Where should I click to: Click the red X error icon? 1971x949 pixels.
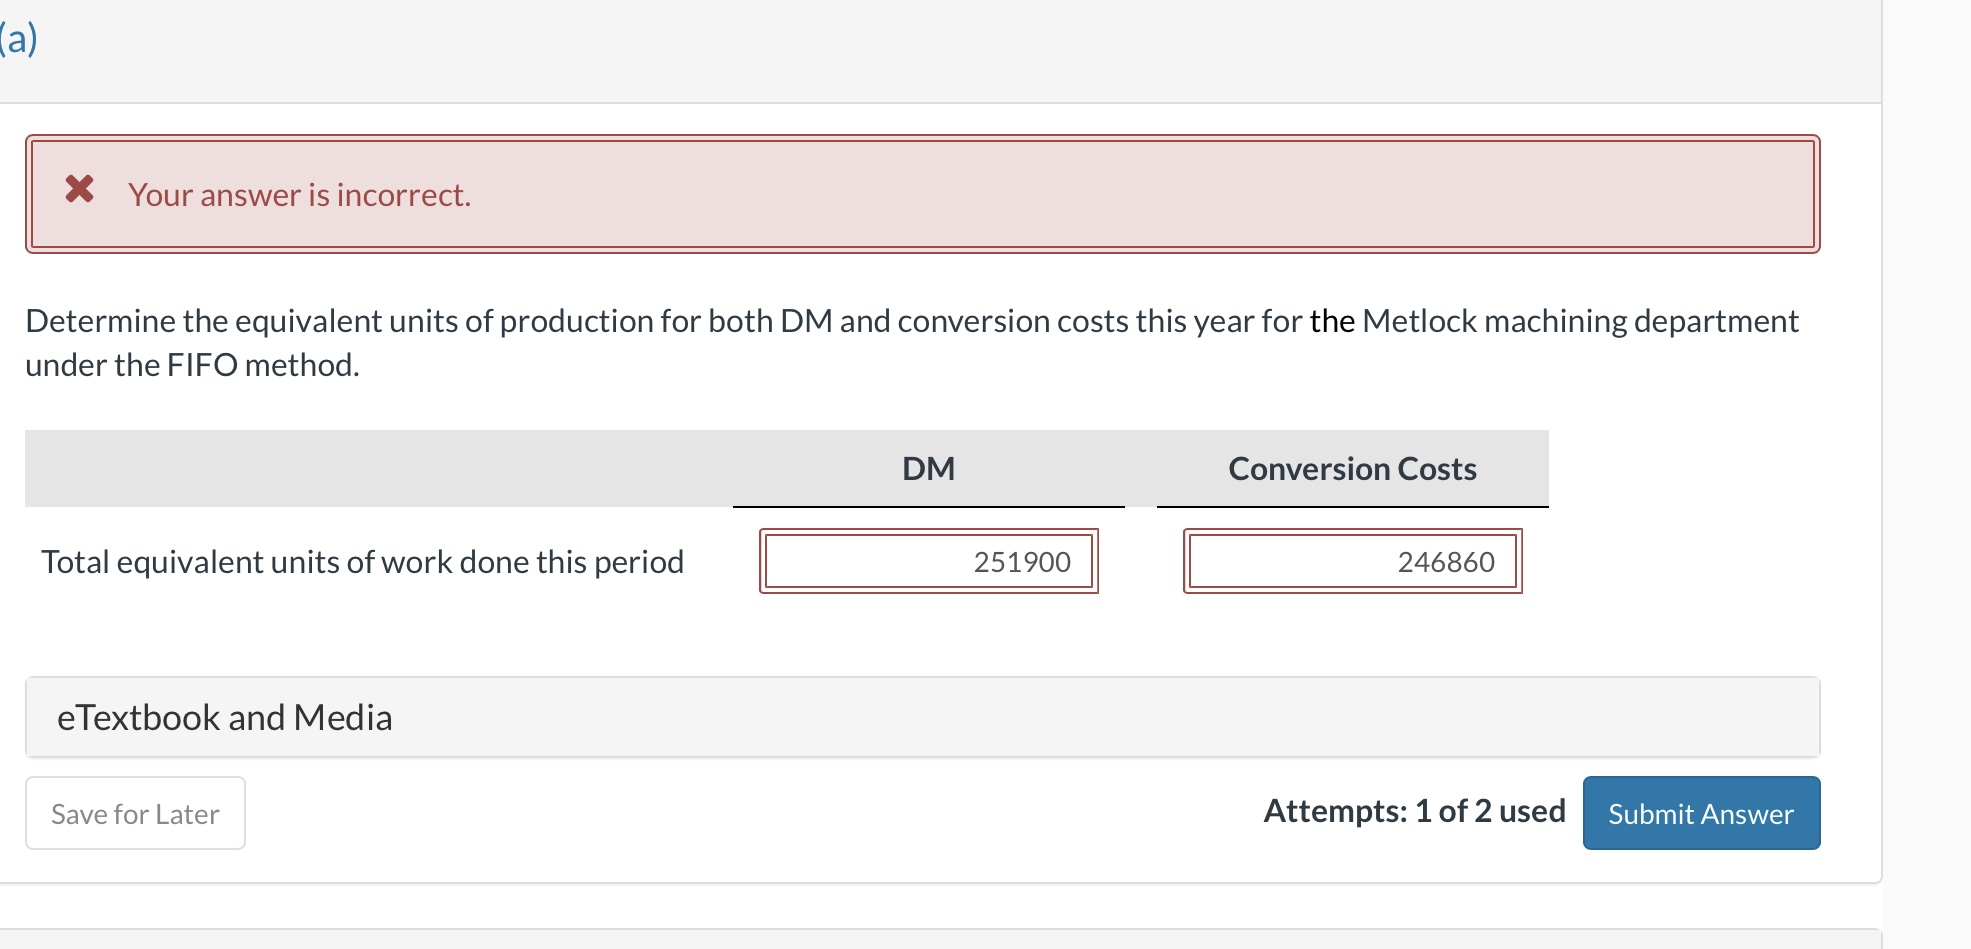(x=80, y=189)
